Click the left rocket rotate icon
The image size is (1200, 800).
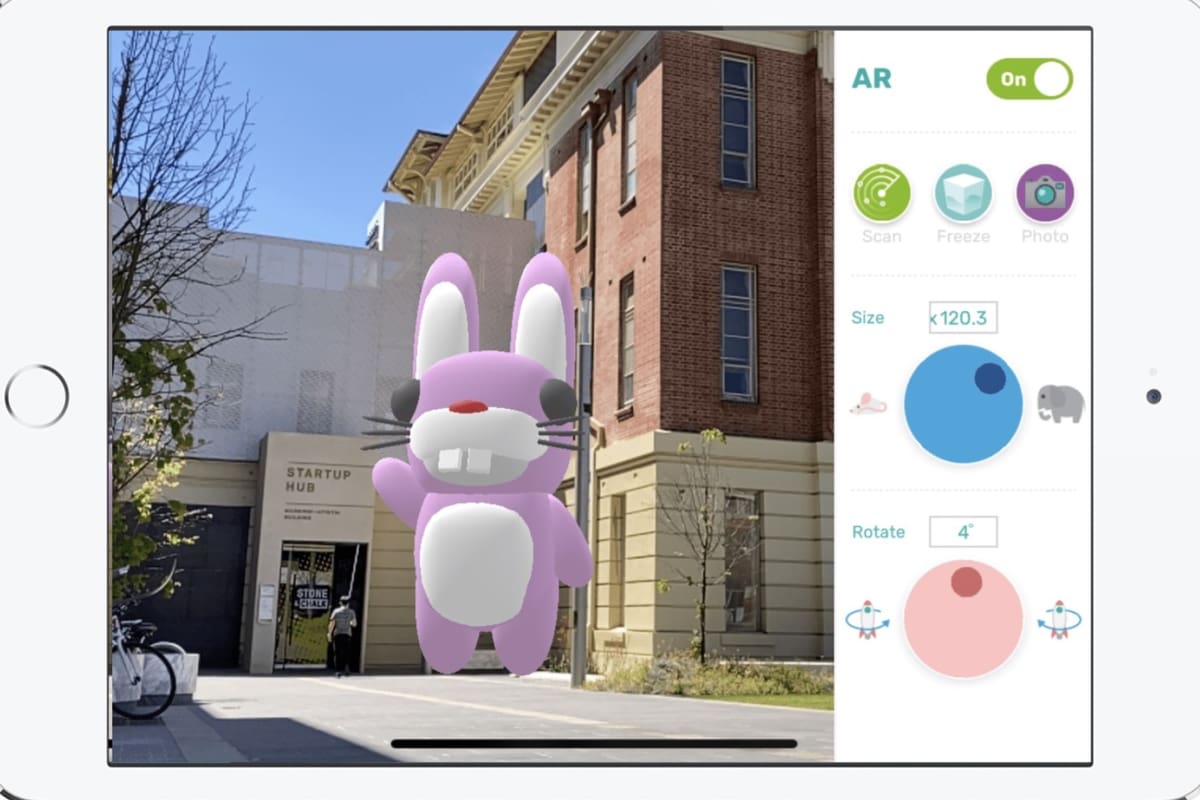[x=867, y=620]
